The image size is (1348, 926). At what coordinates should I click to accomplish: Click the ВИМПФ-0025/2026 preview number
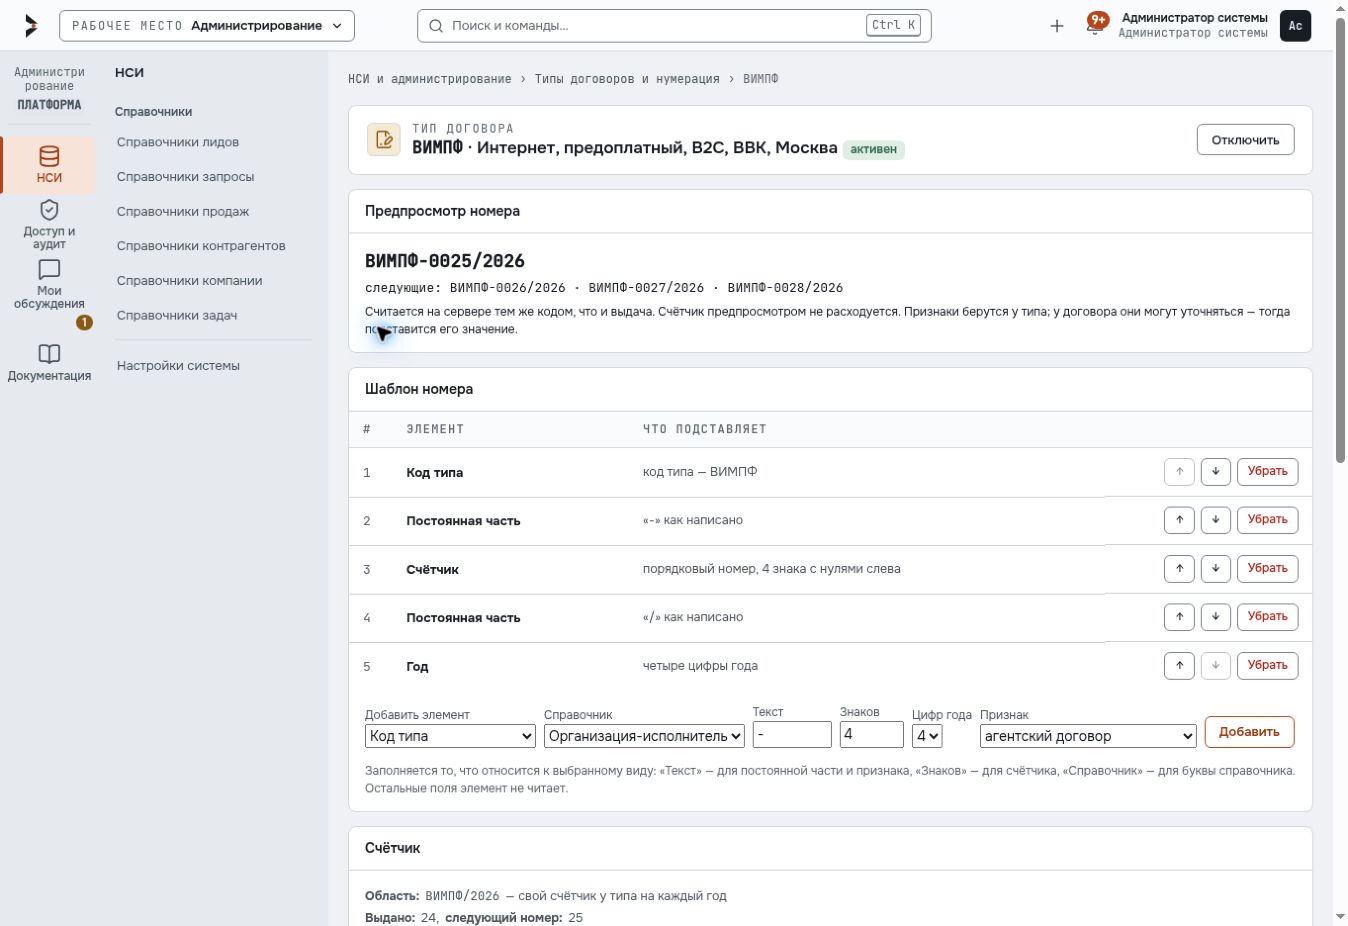point(445,261)
